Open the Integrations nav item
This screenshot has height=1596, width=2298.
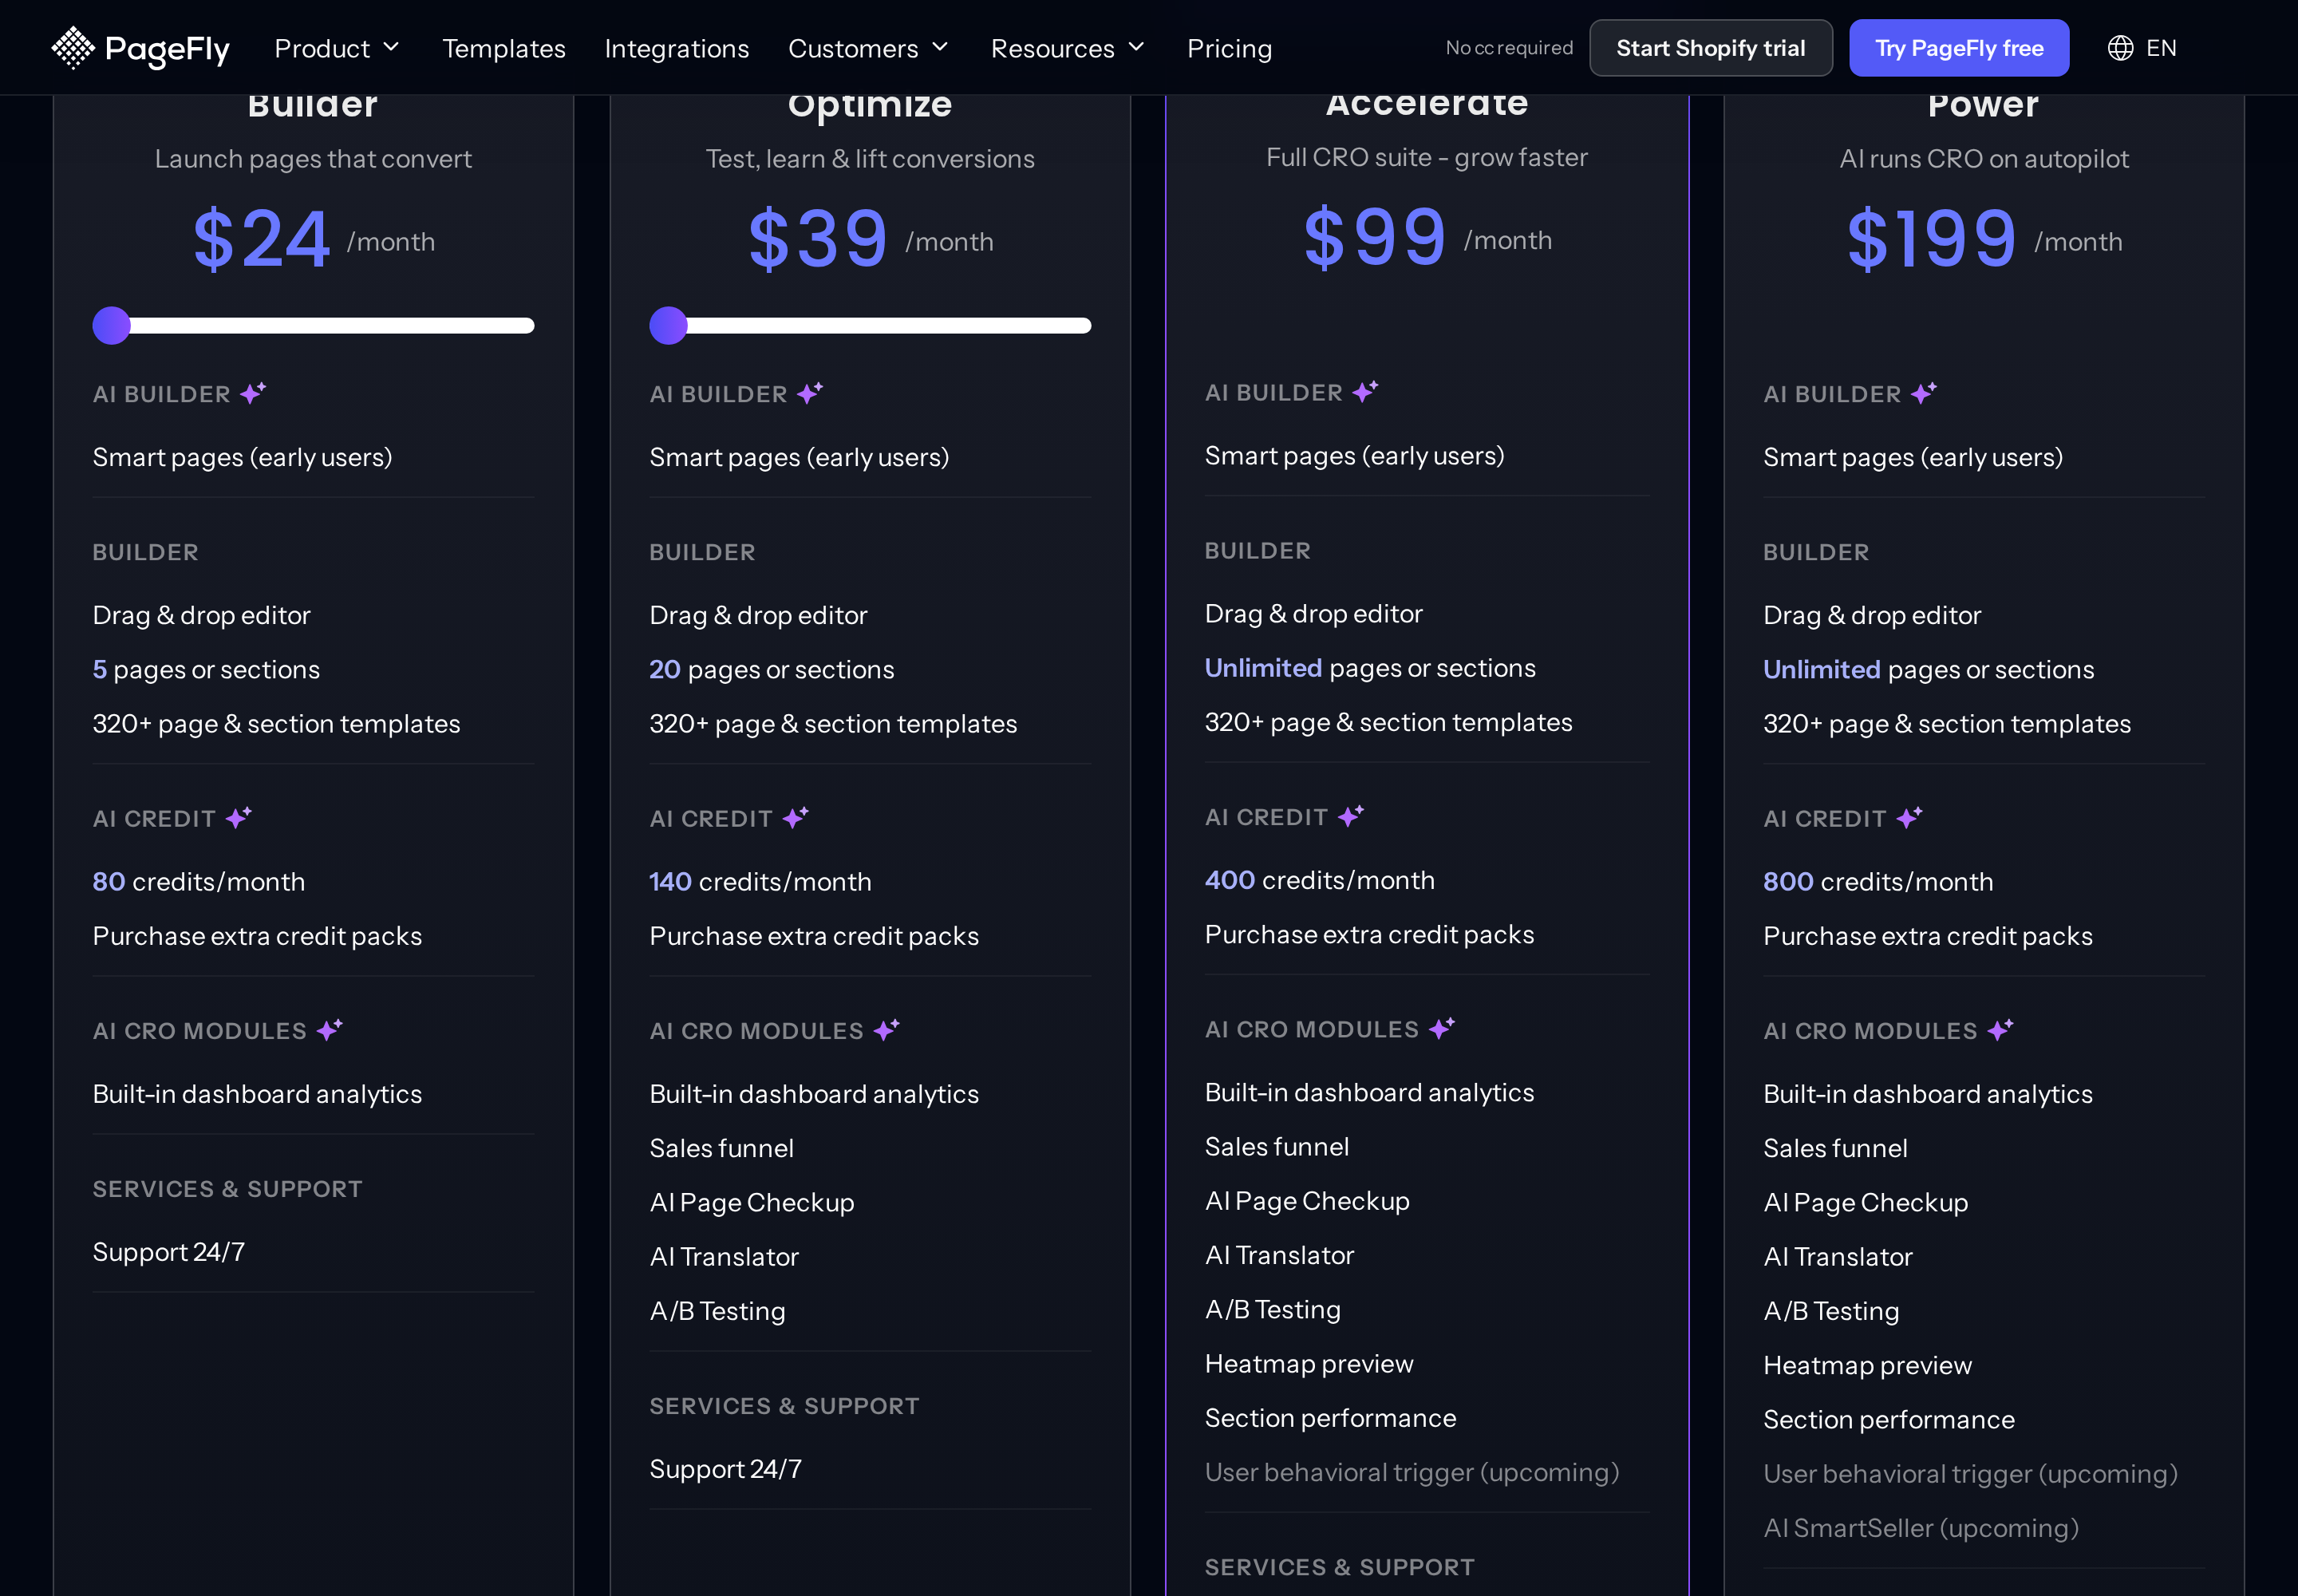click(677, 48)
